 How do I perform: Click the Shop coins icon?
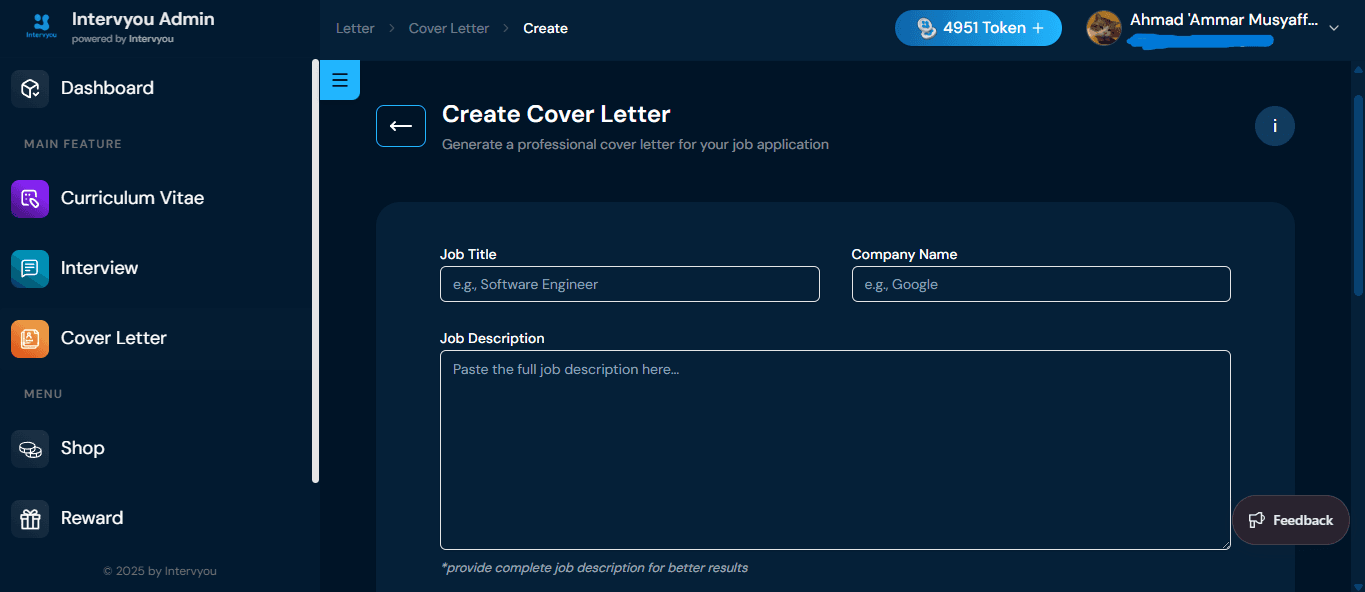(30, 448)
